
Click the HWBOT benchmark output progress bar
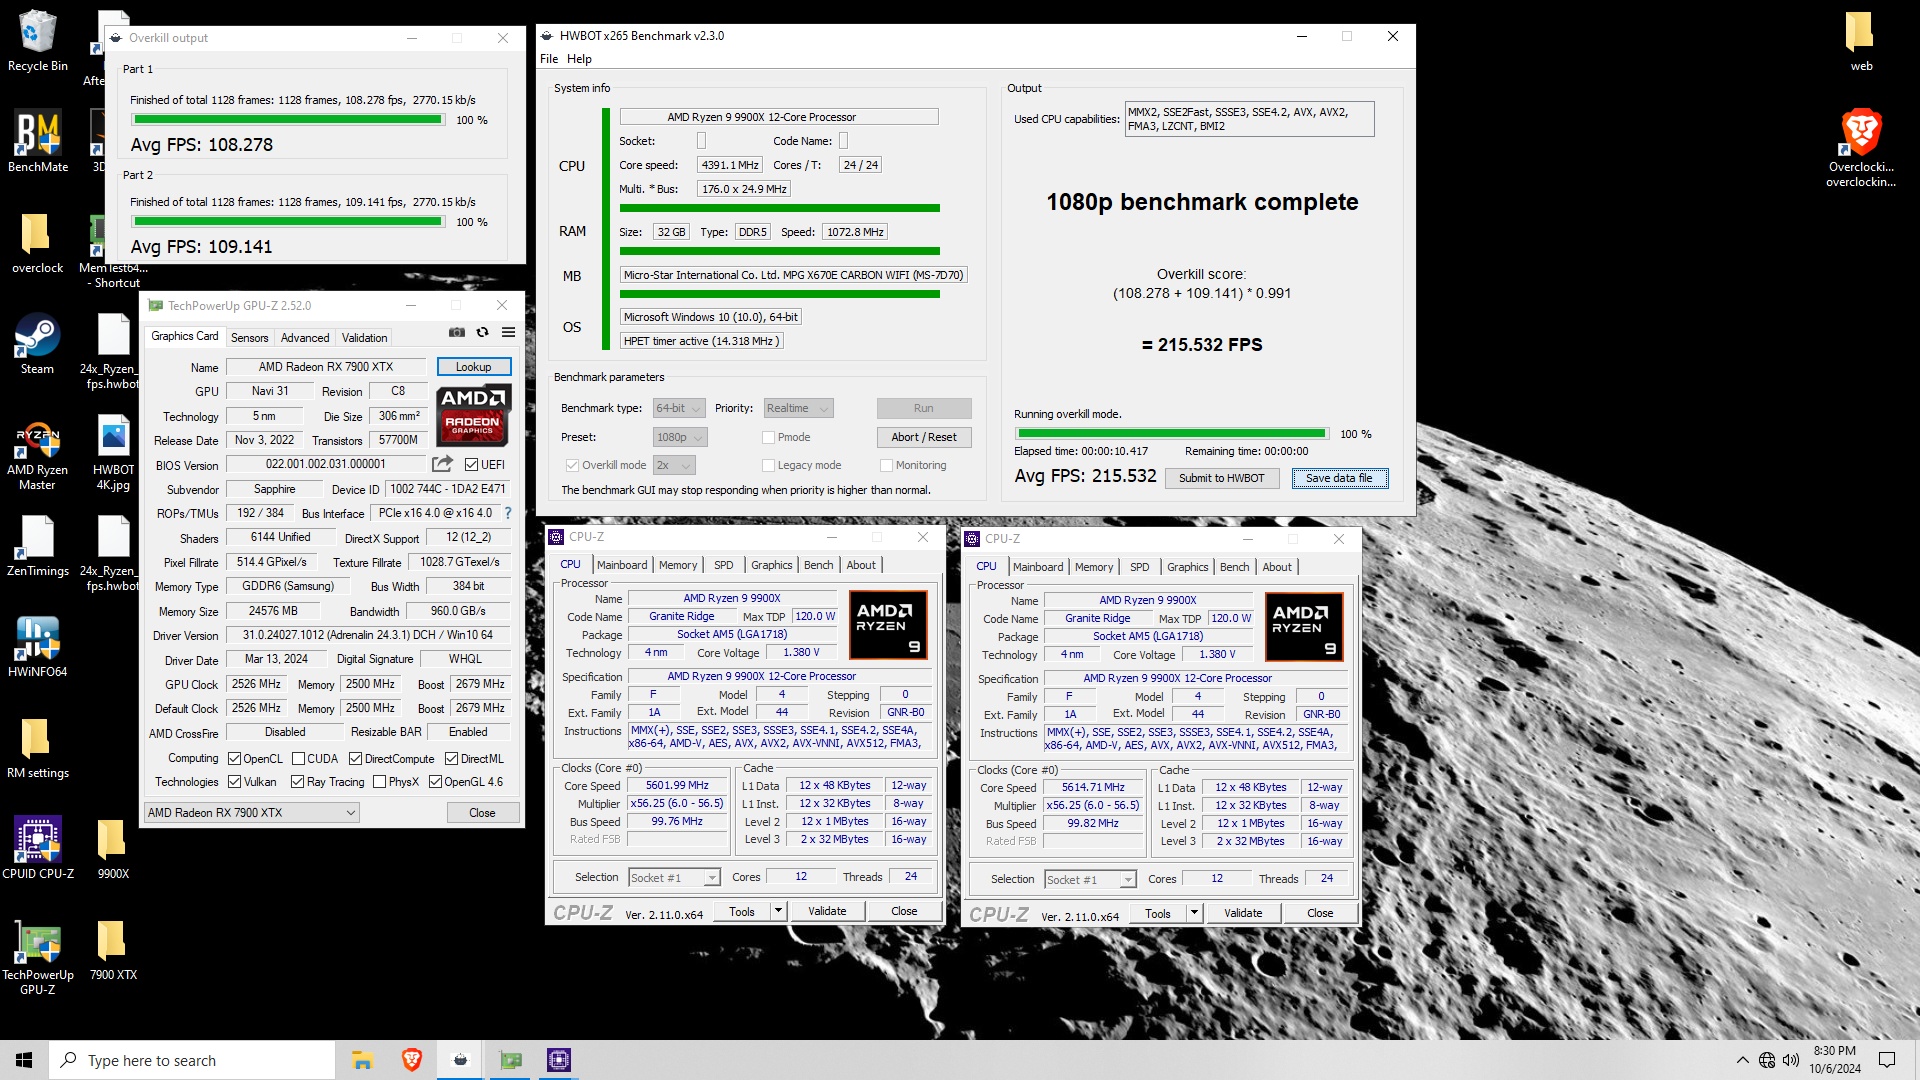click(x=1171, y=434)
